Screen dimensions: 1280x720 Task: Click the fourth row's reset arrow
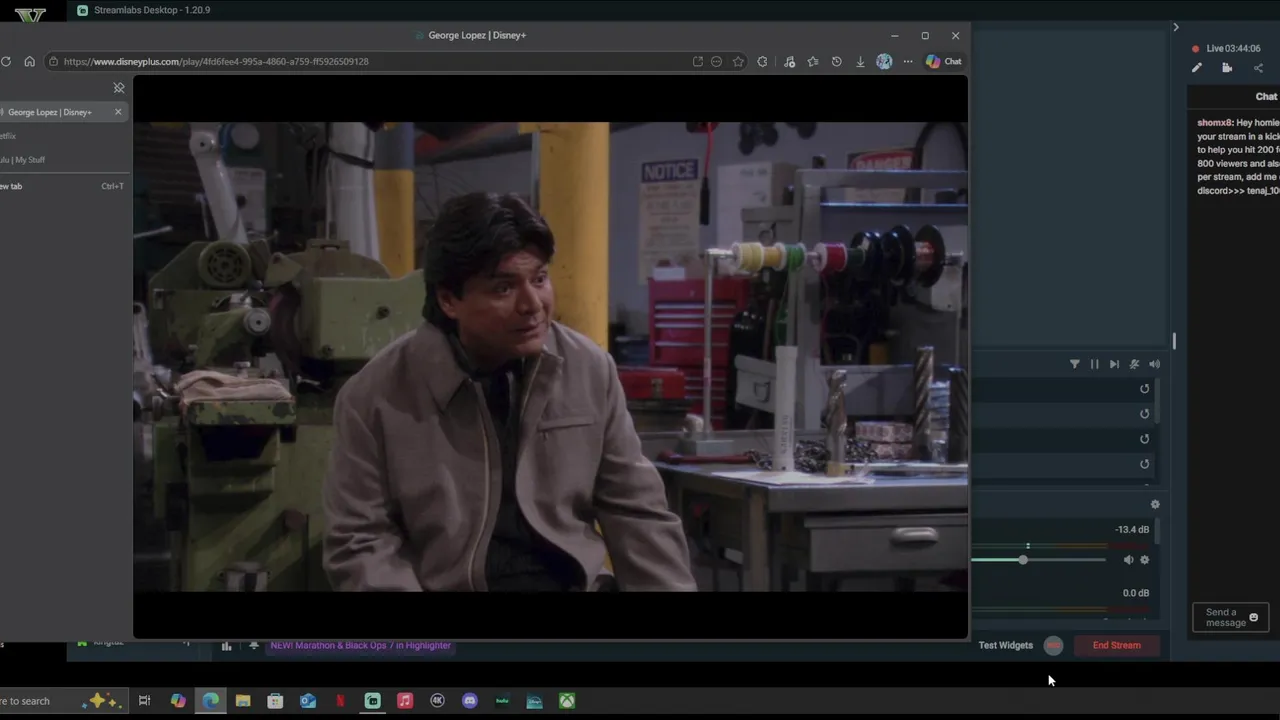(x=1145, y=464)
